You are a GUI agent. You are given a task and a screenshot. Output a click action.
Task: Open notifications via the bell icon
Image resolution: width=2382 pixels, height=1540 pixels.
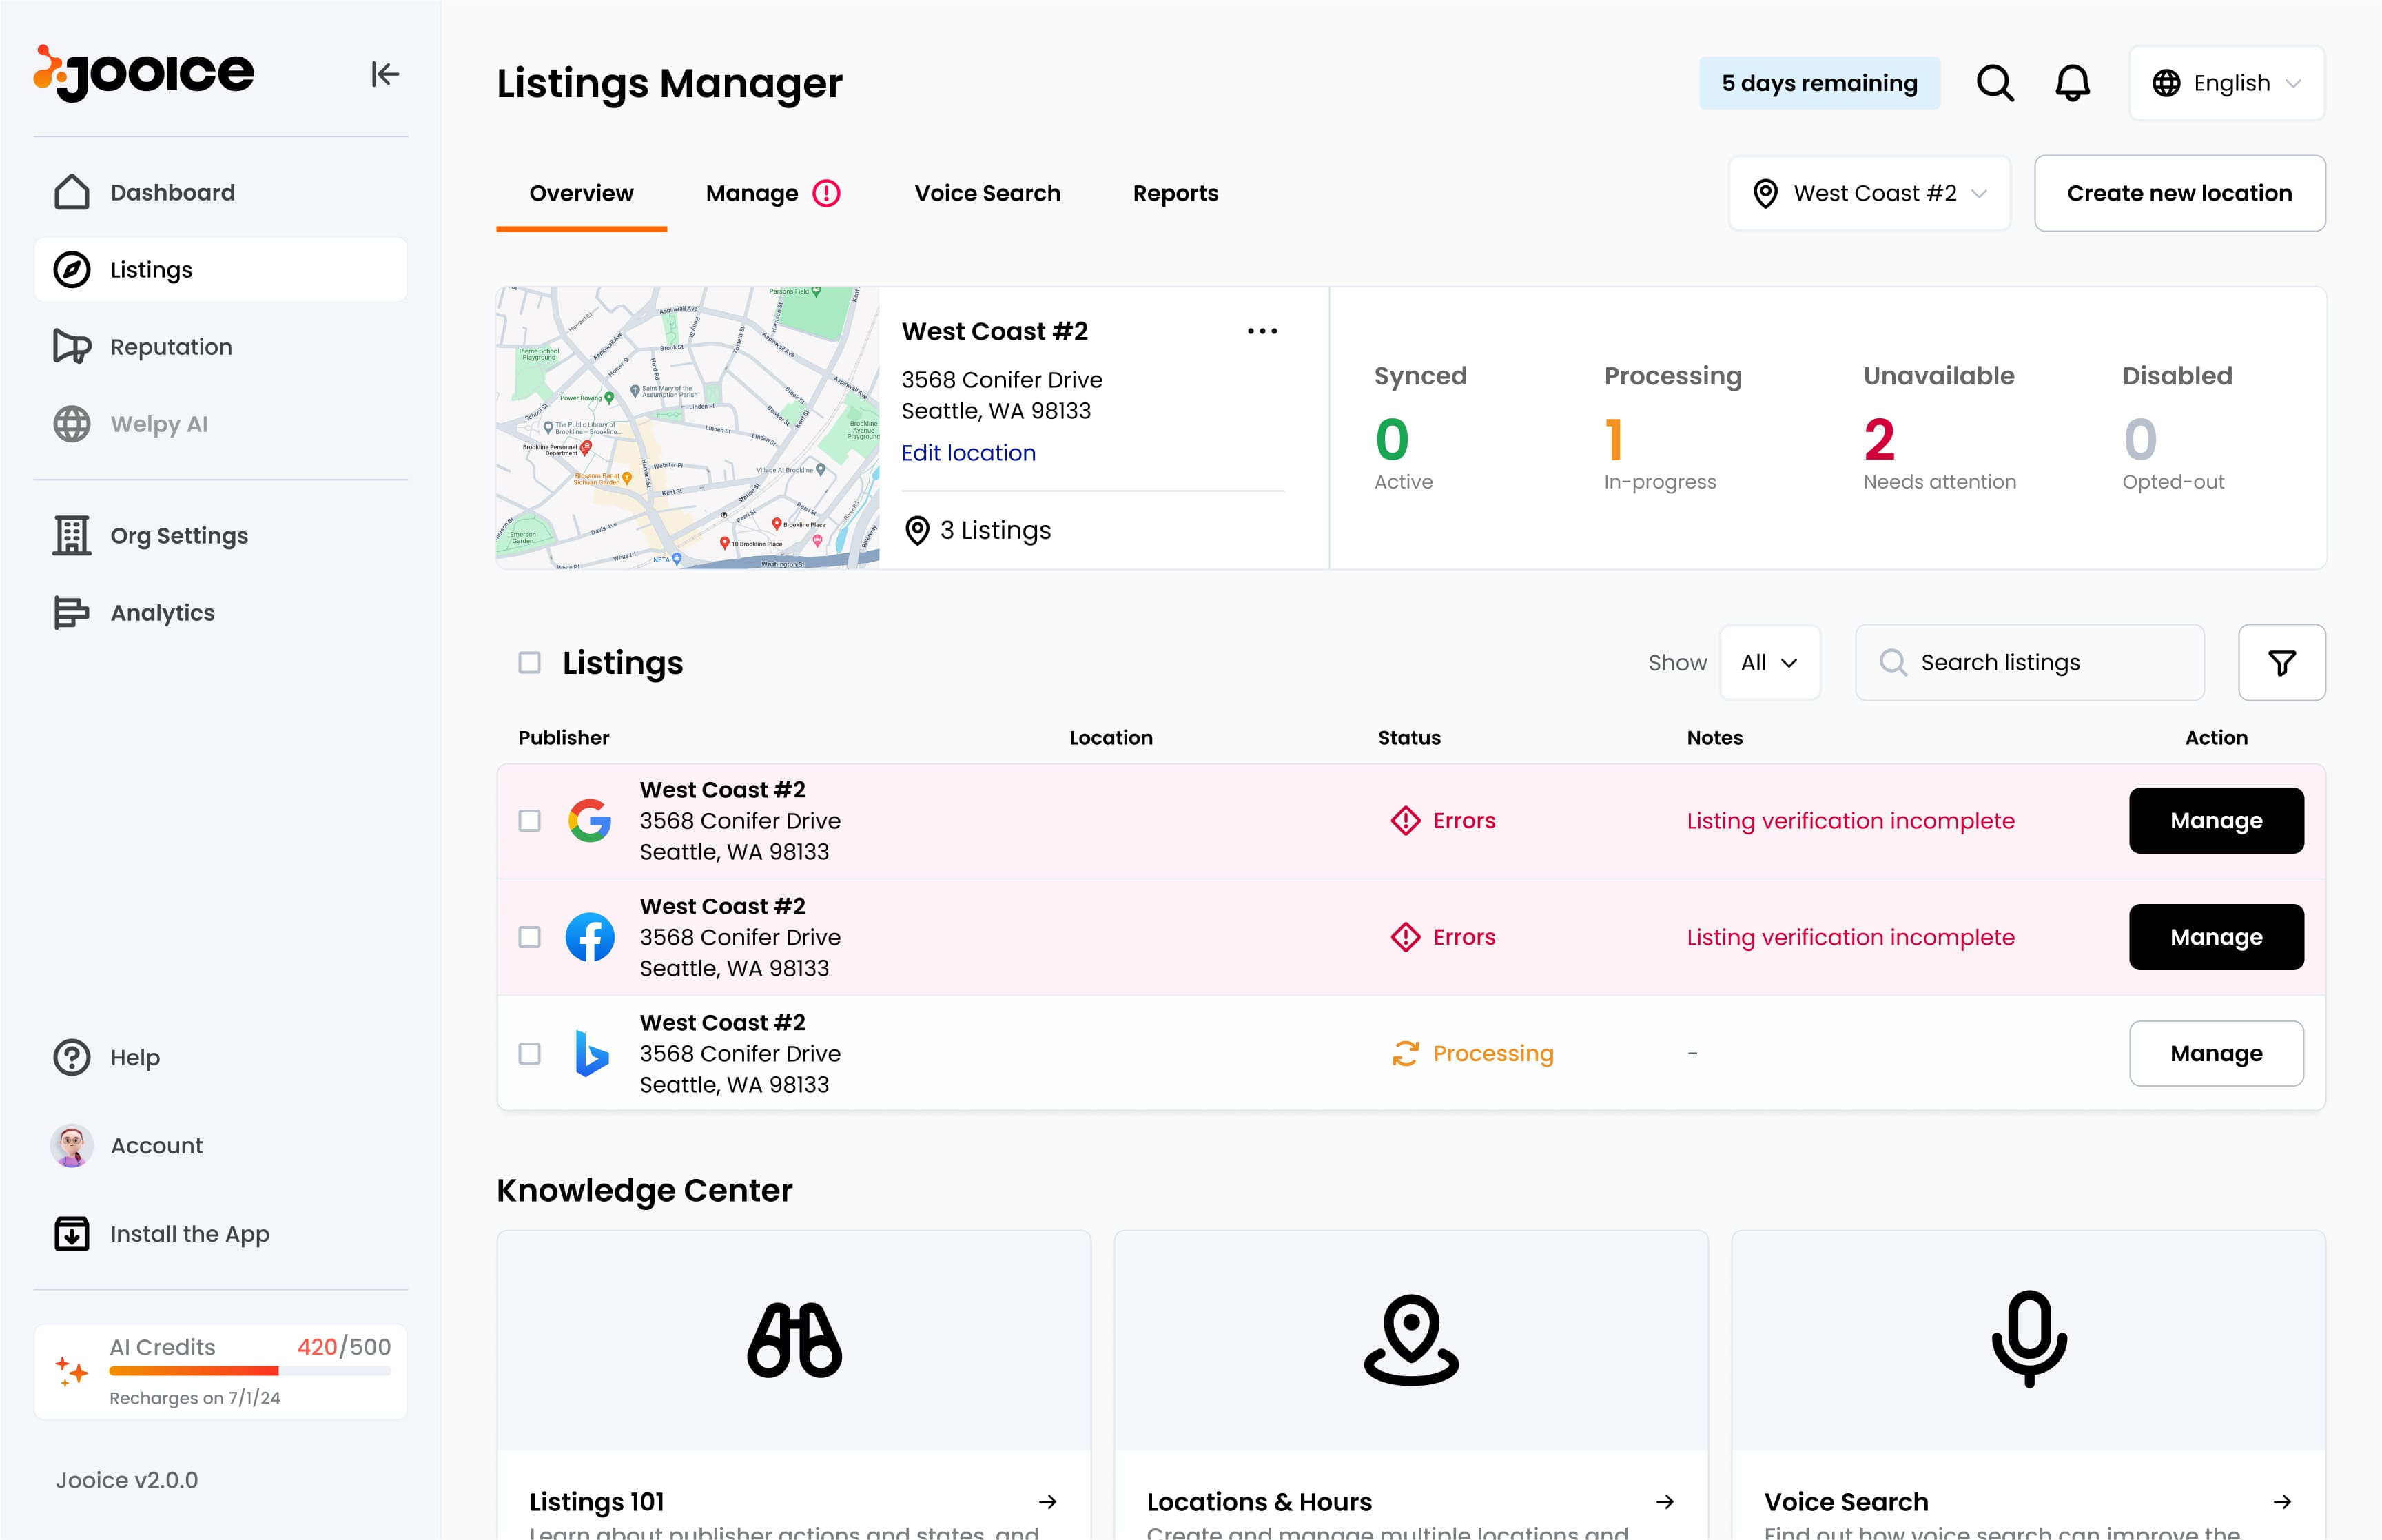click(2073, 83)
